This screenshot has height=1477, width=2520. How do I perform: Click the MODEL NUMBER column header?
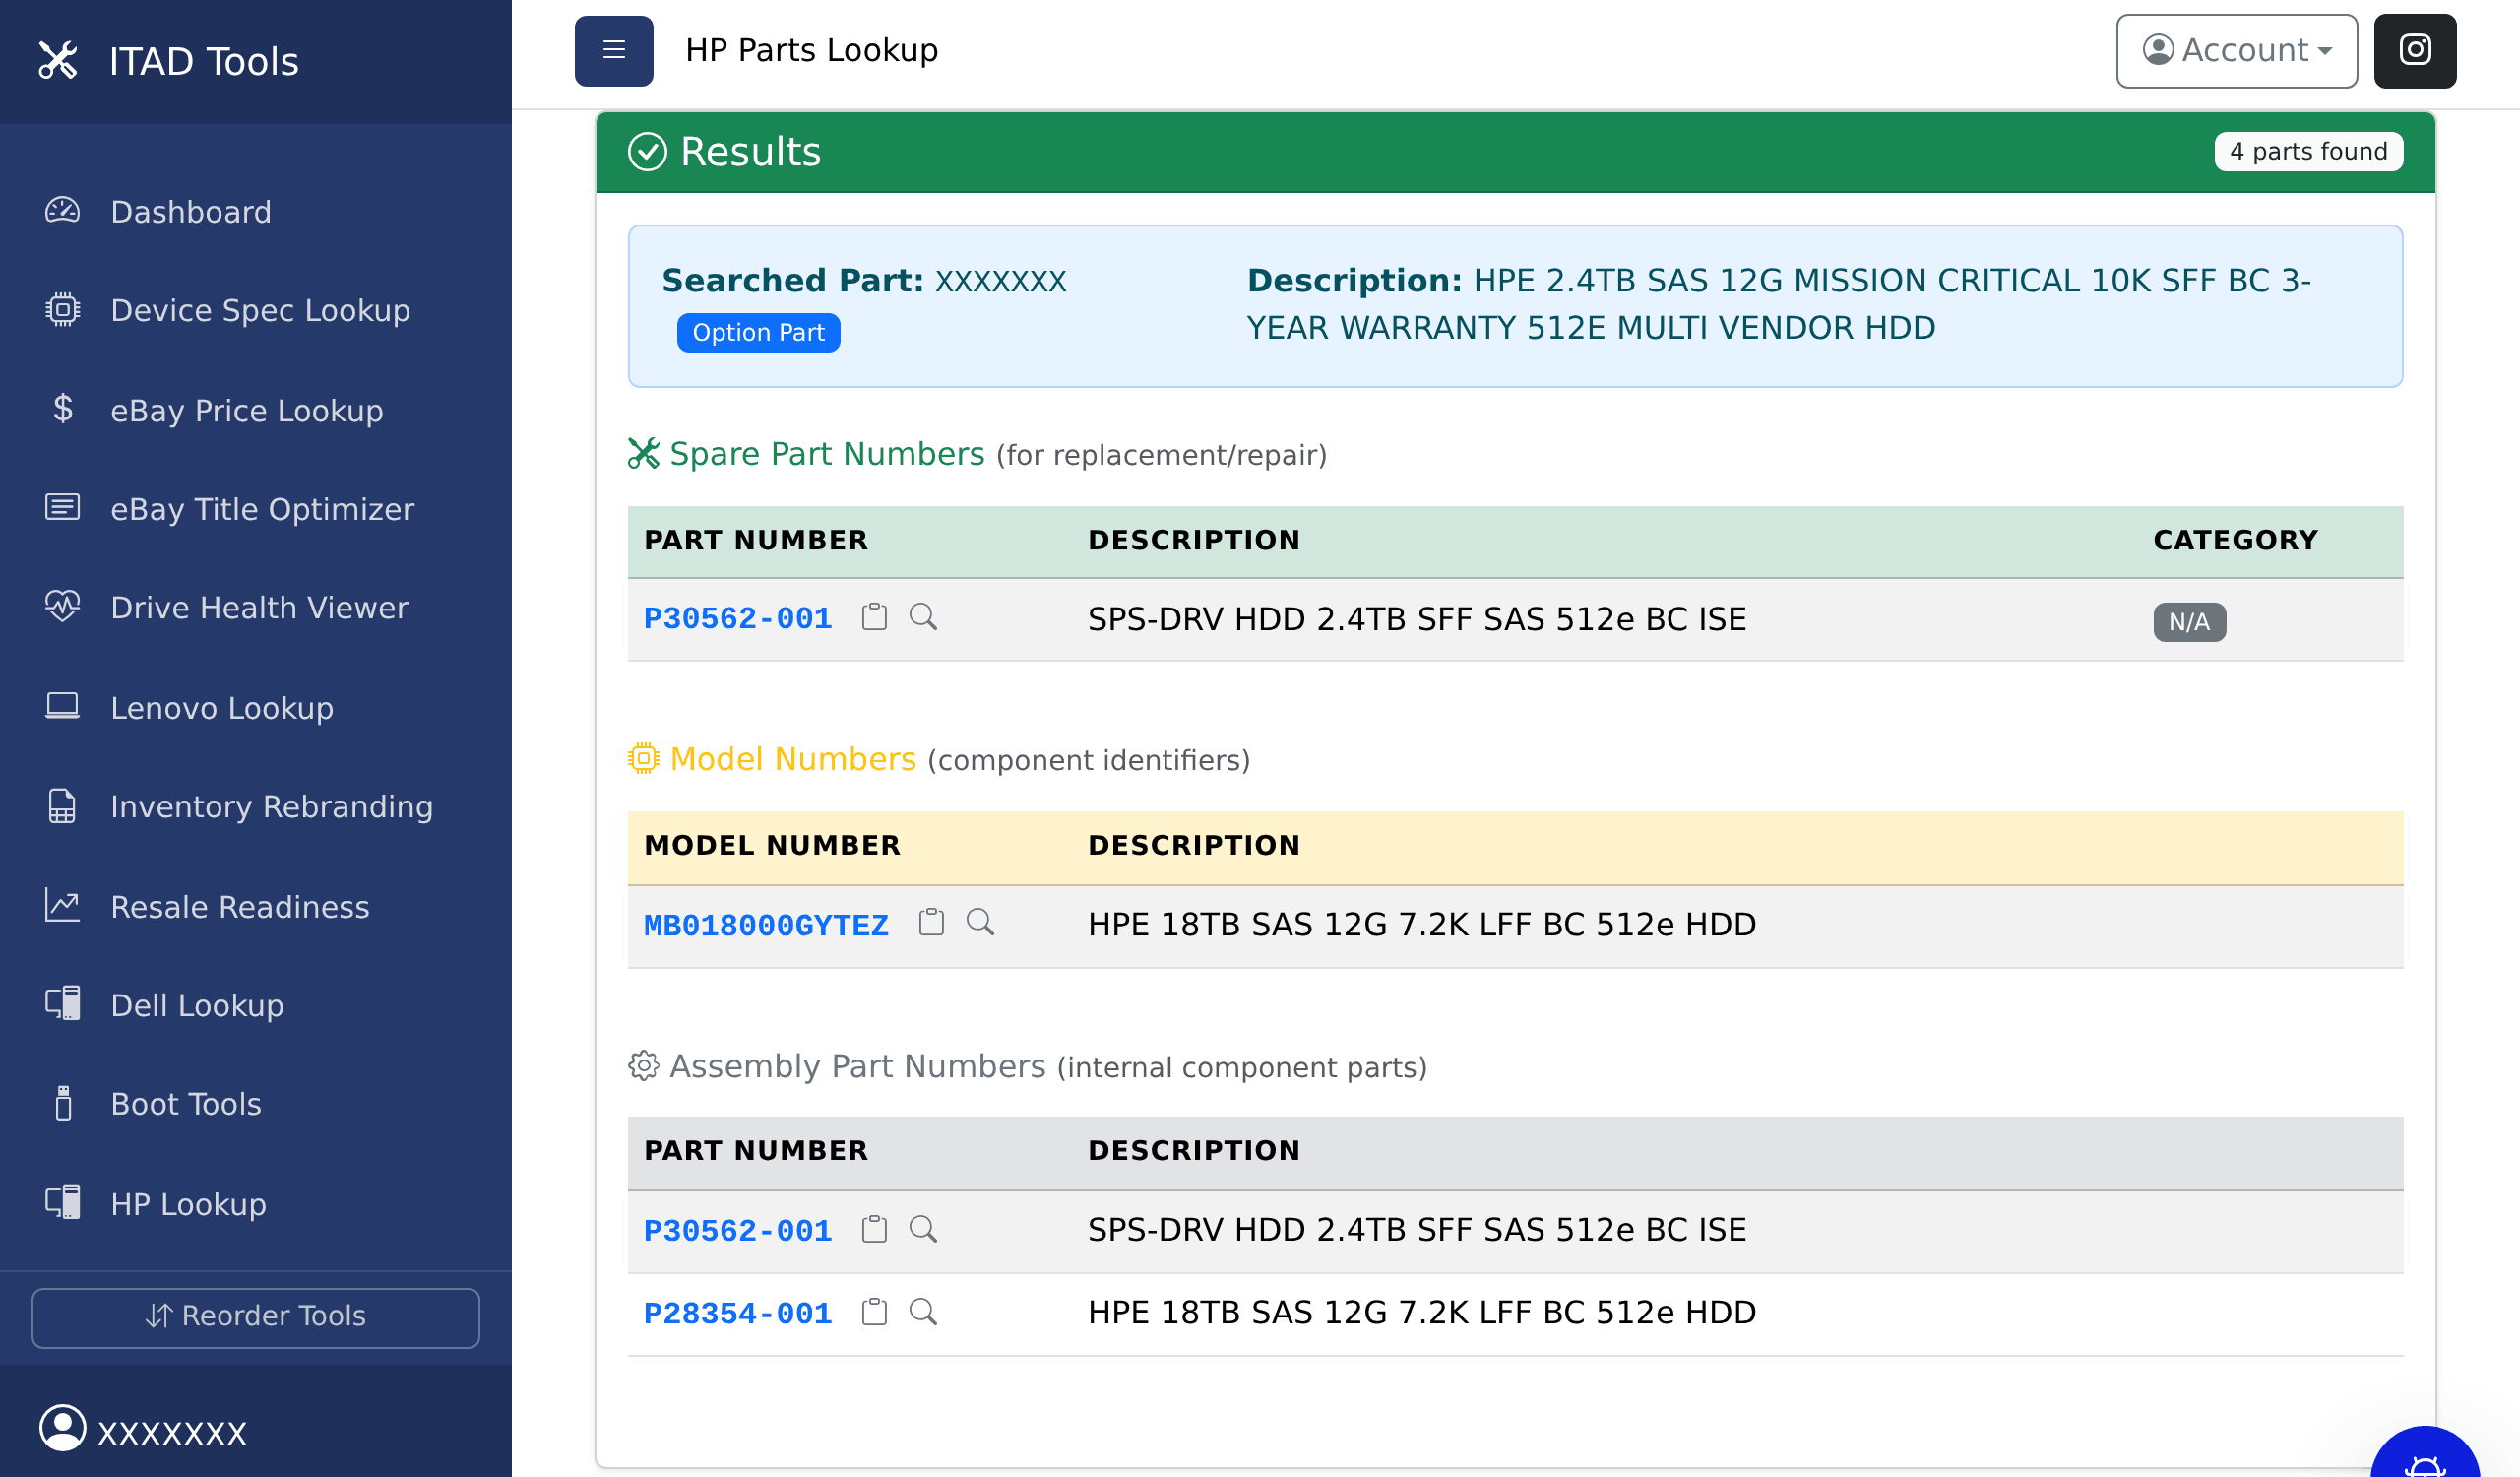pyautogui.click(x=772, y=845)
